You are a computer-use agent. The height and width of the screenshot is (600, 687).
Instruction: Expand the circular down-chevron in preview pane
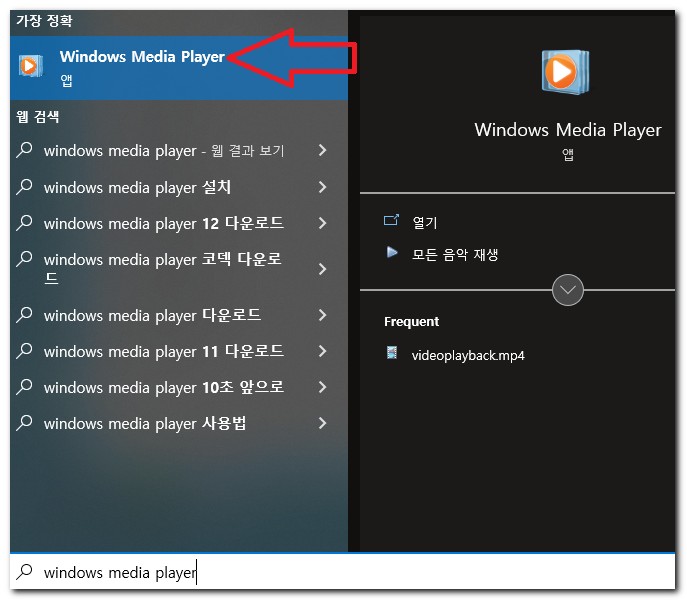[x=568, y=290]
